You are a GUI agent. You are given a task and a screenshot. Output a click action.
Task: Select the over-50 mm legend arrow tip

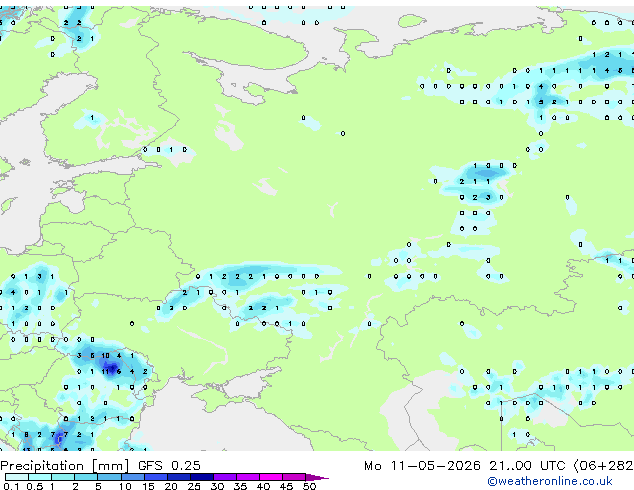pyautogui.click(x=317, y=477)
